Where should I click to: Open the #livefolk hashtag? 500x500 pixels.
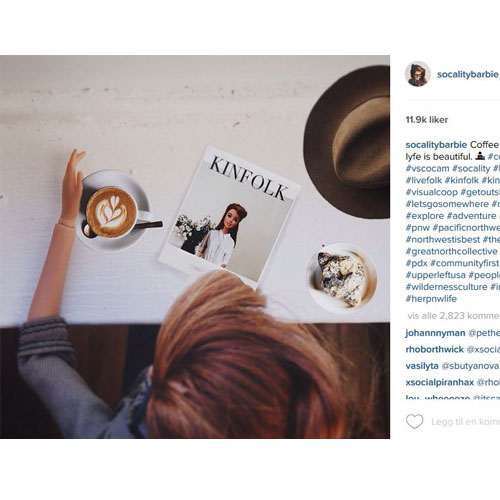click(x=424, y=180)
